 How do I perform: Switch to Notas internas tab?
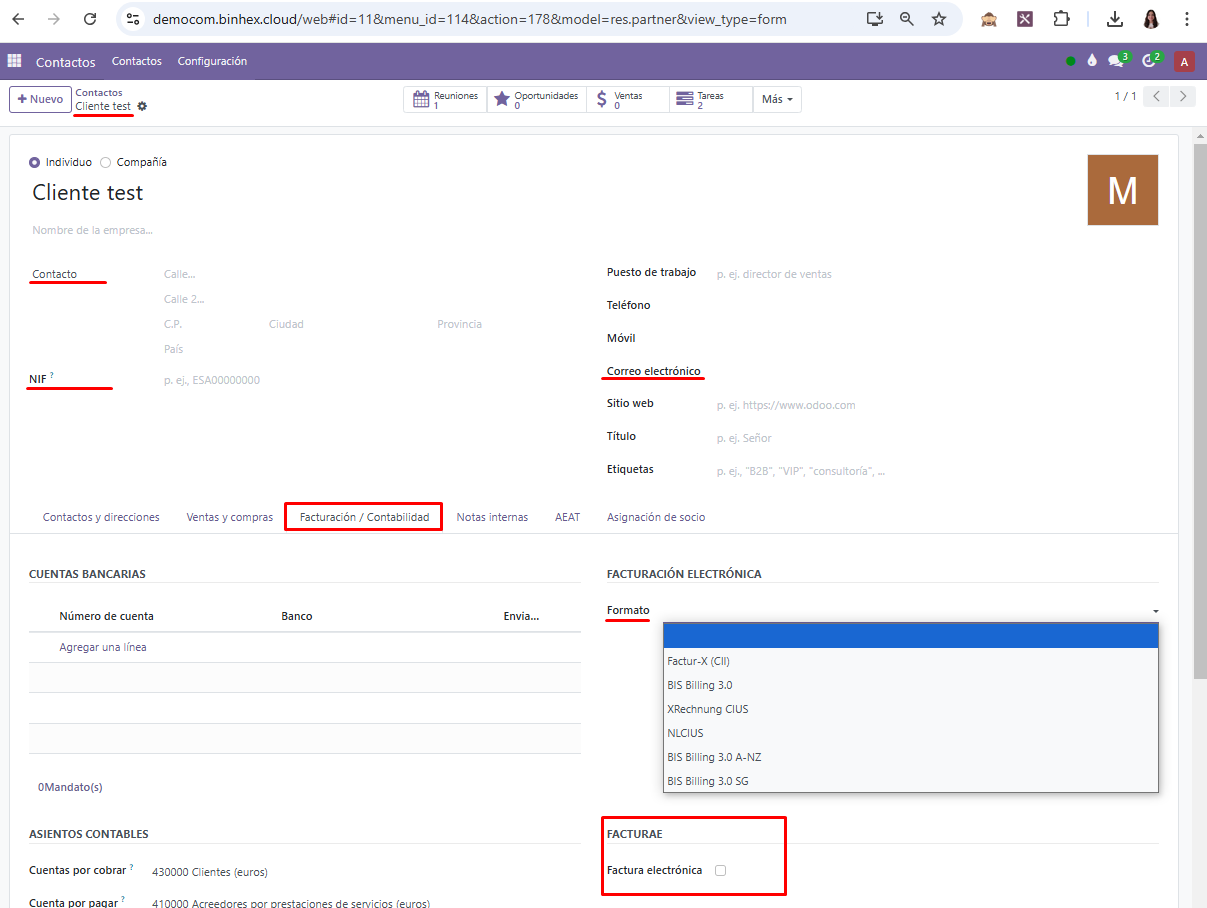pyautogui.click(x=492, y=517)
